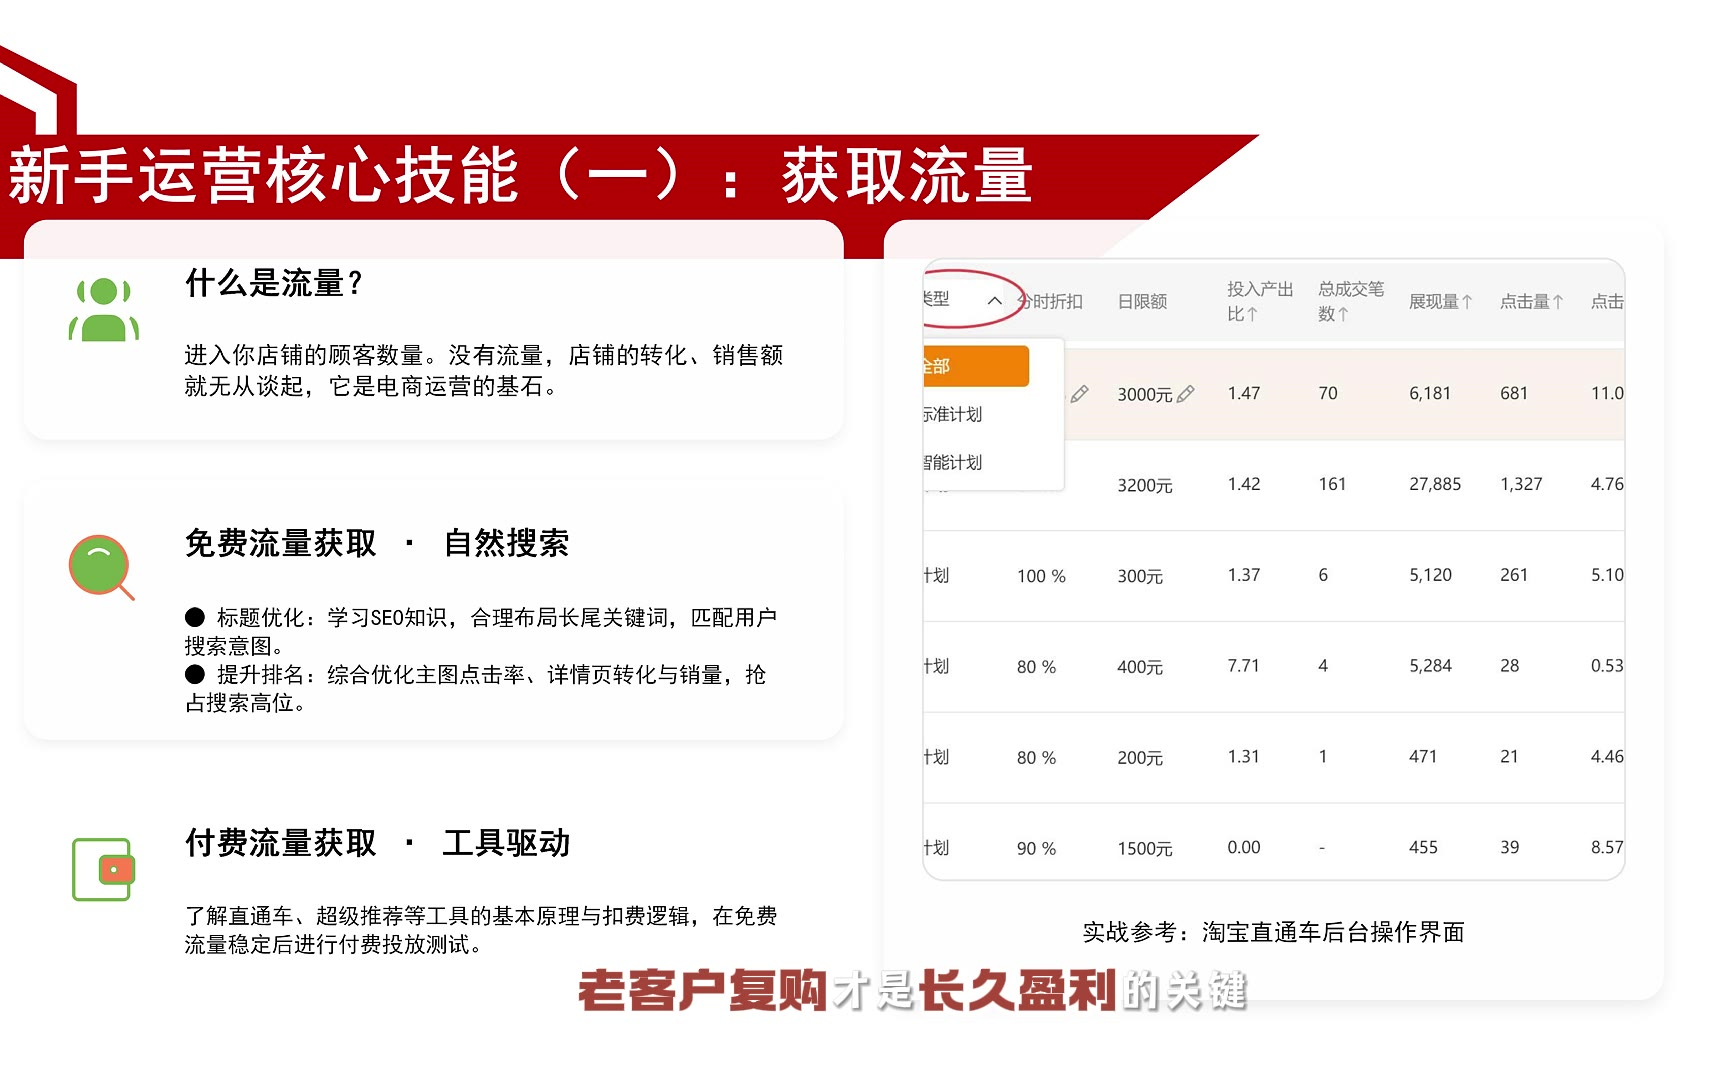The image size is (1728, 1080).
Task: Click the caption 实战参考：淘宝直通车后台操作界面
Action: point(1273,933)
